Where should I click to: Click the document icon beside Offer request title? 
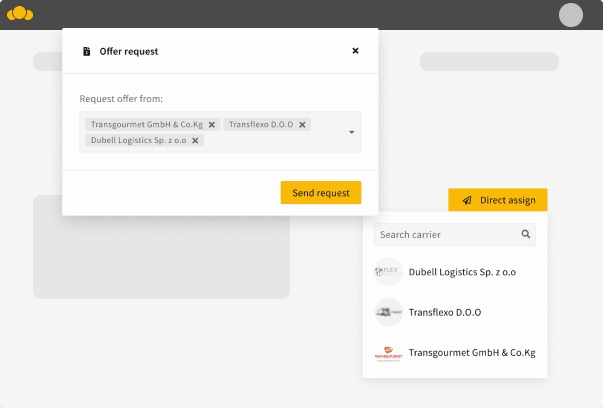87,51
